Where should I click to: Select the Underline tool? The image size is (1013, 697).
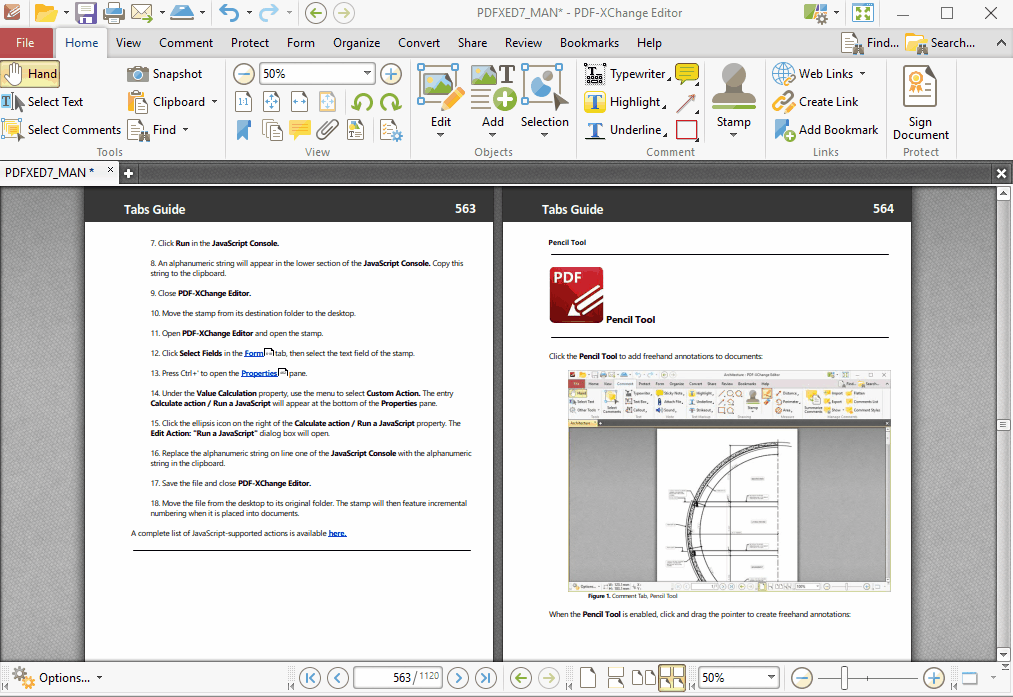tap(625, 130)
